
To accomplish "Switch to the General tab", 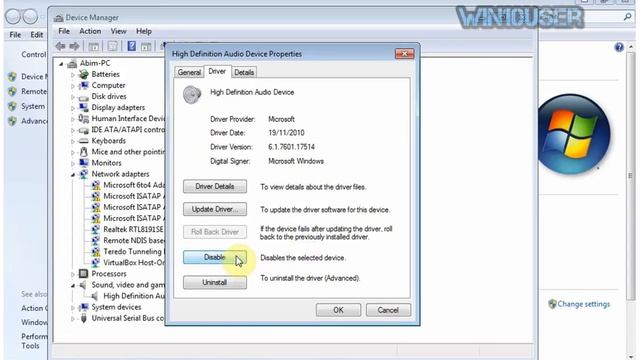I will tap(189, 72).
